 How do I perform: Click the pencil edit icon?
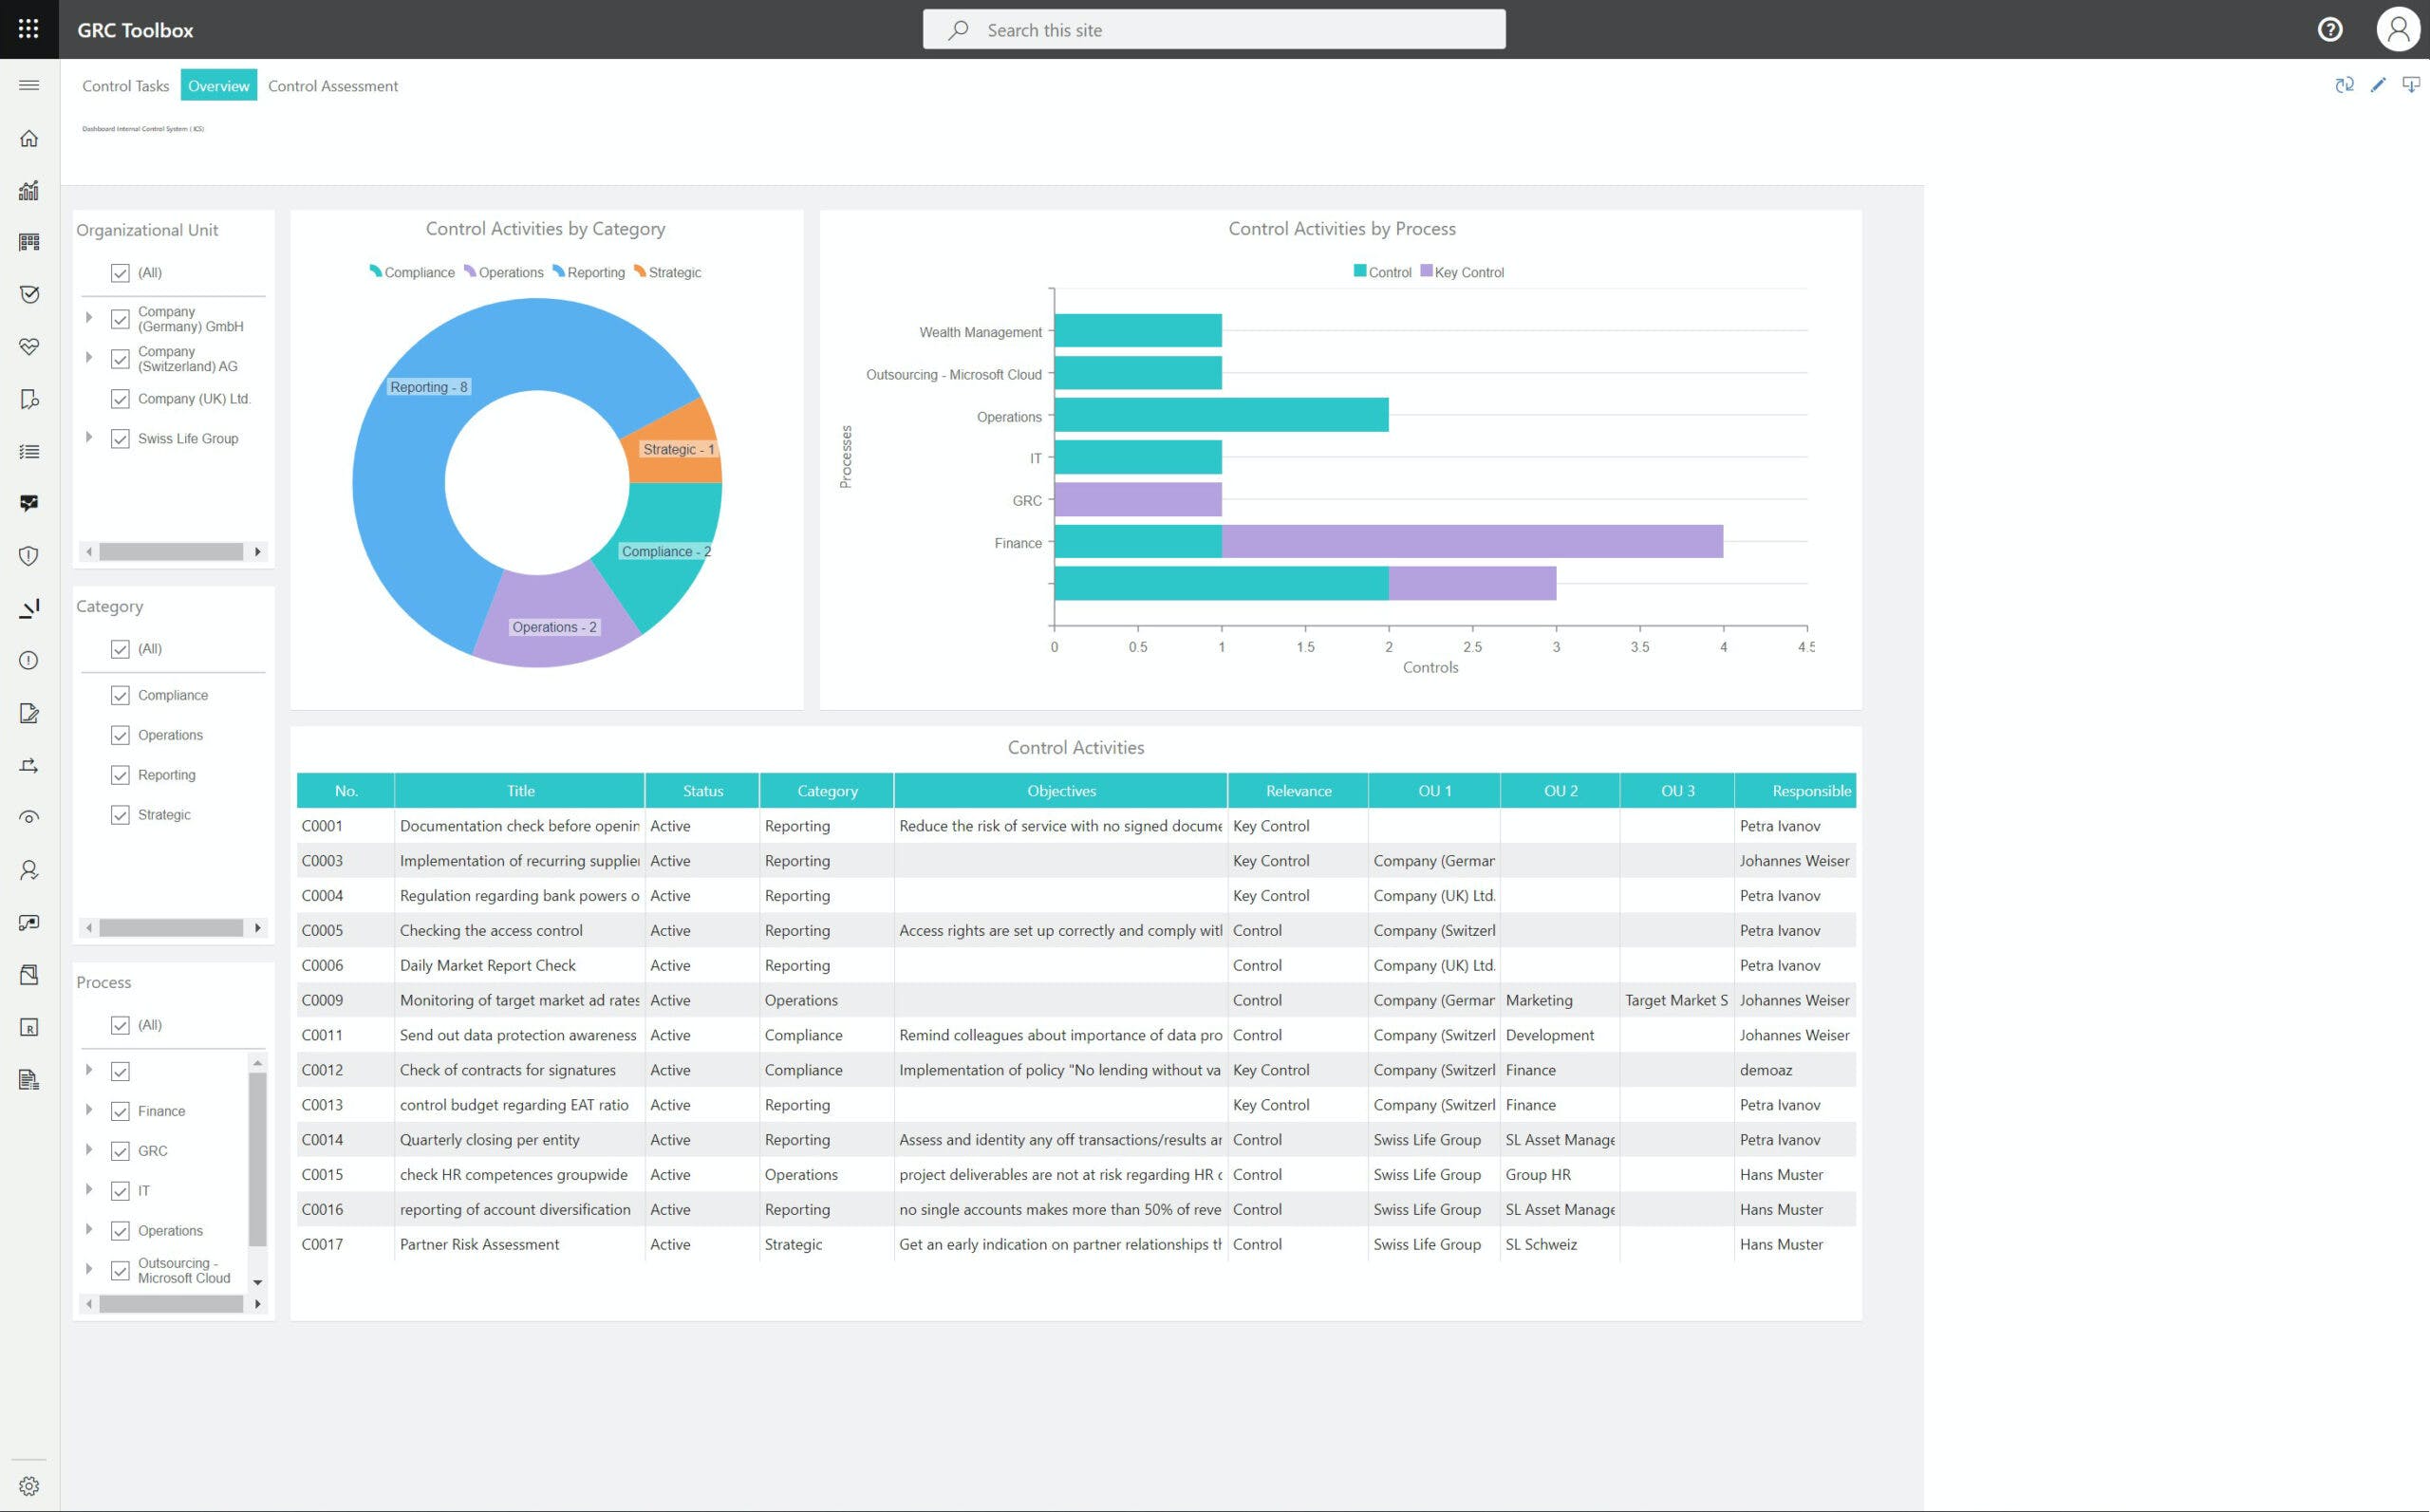(2378, 86)
